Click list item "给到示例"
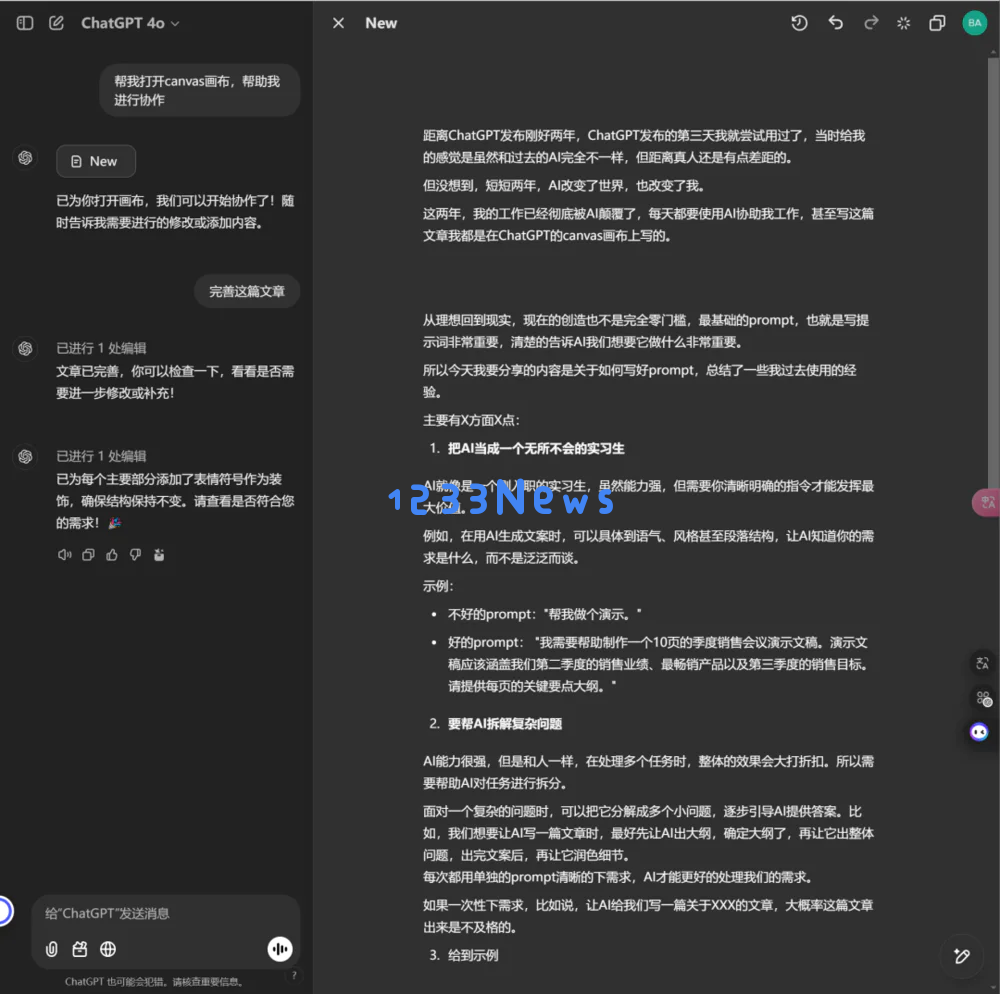Viewport: 1000px width, 994px height. (x=473, y=955)
